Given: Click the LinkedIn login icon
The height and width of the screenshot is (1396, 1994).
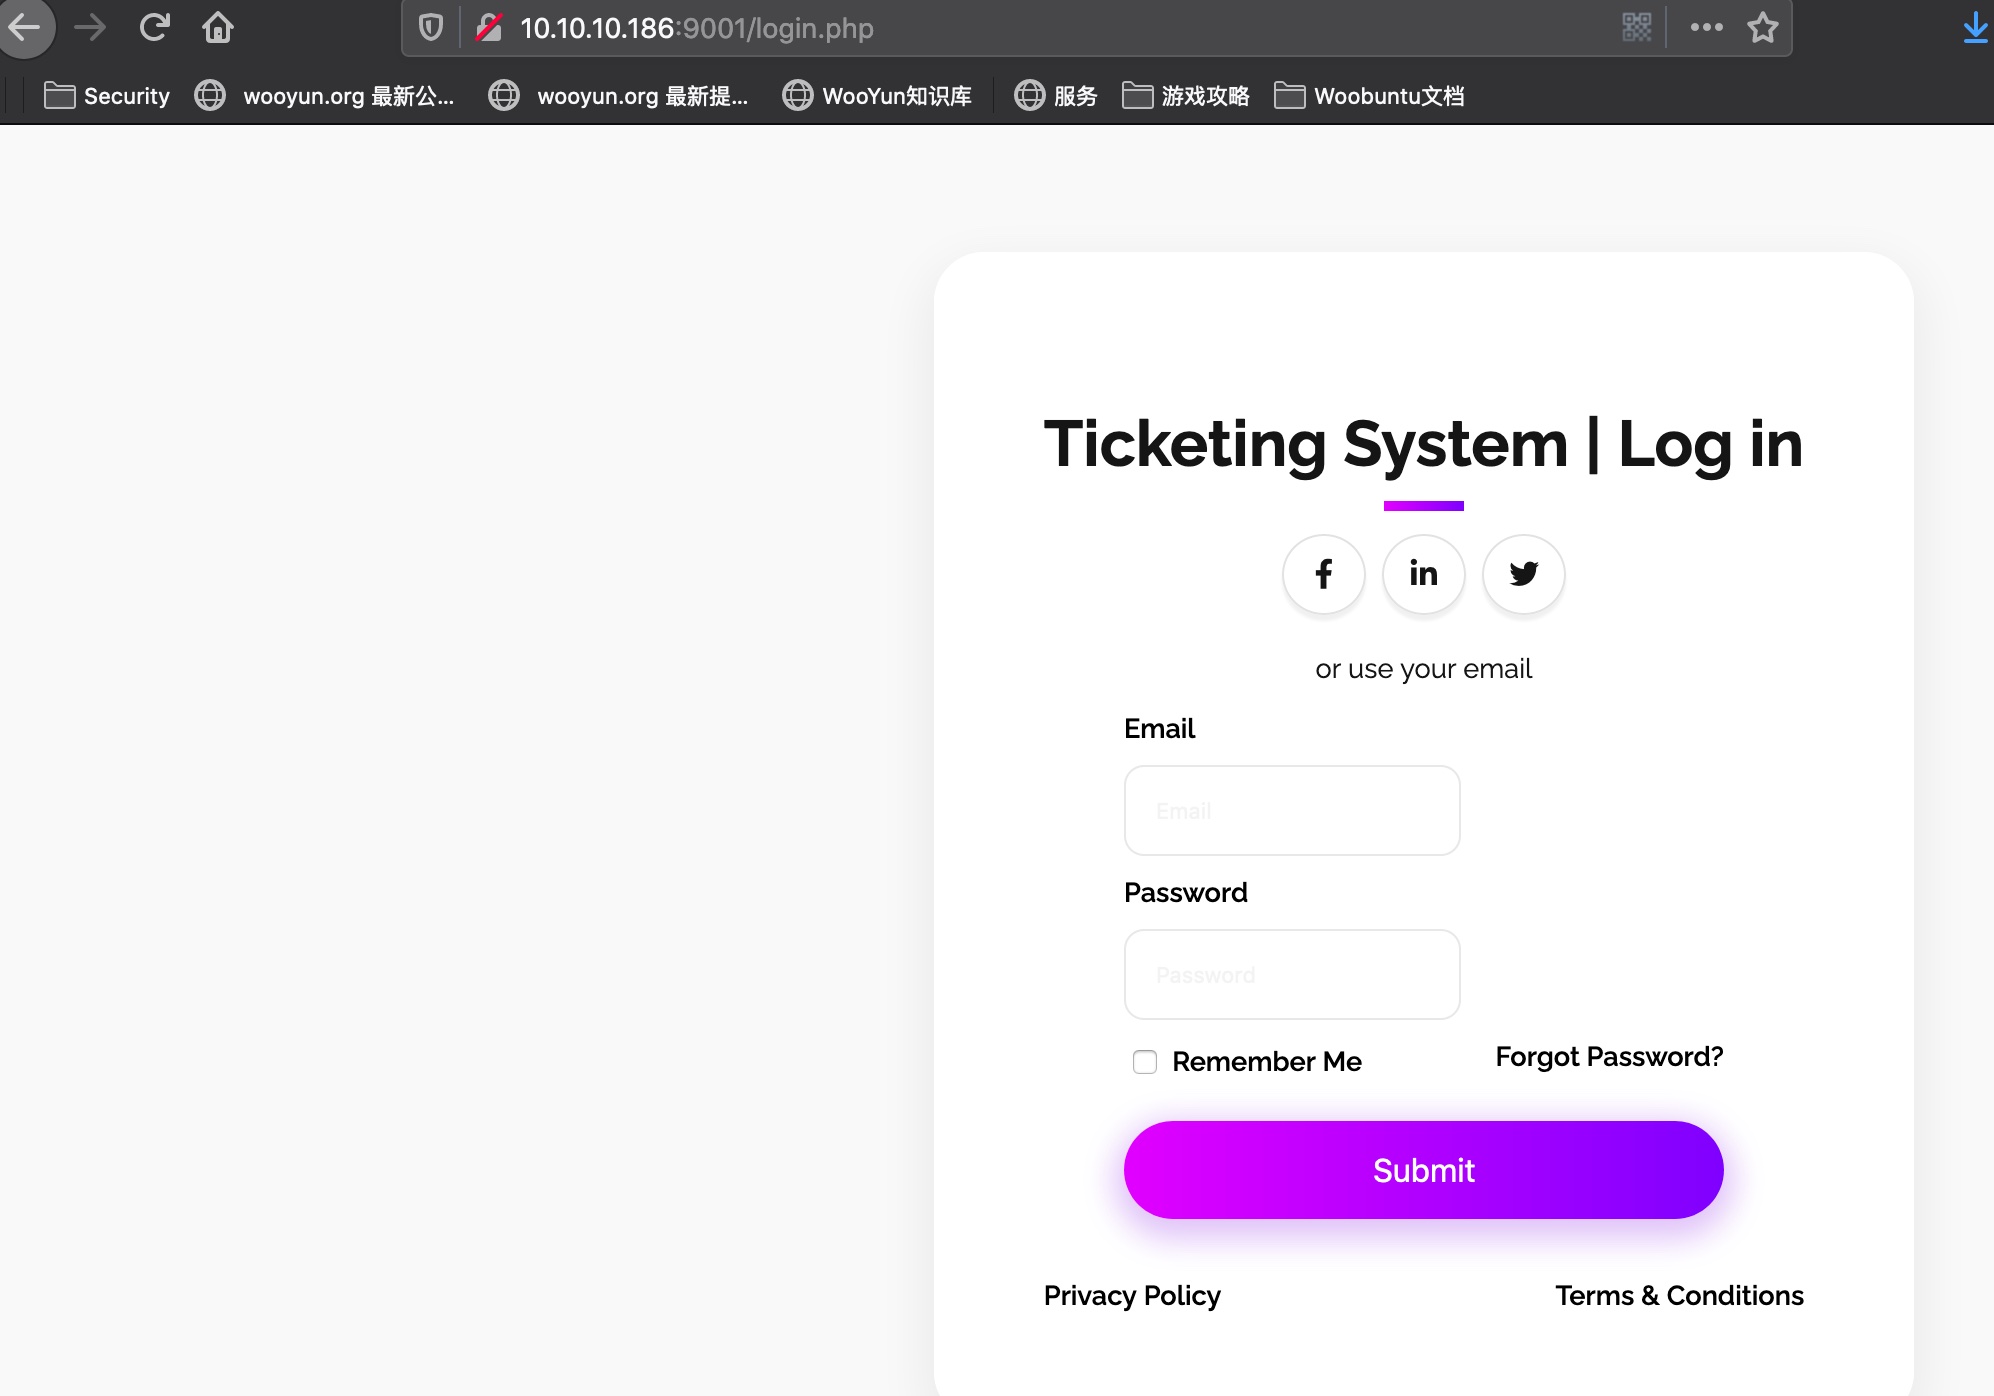Looking at the screenshot, I should pyautogui.click(x=1423, y=574).
